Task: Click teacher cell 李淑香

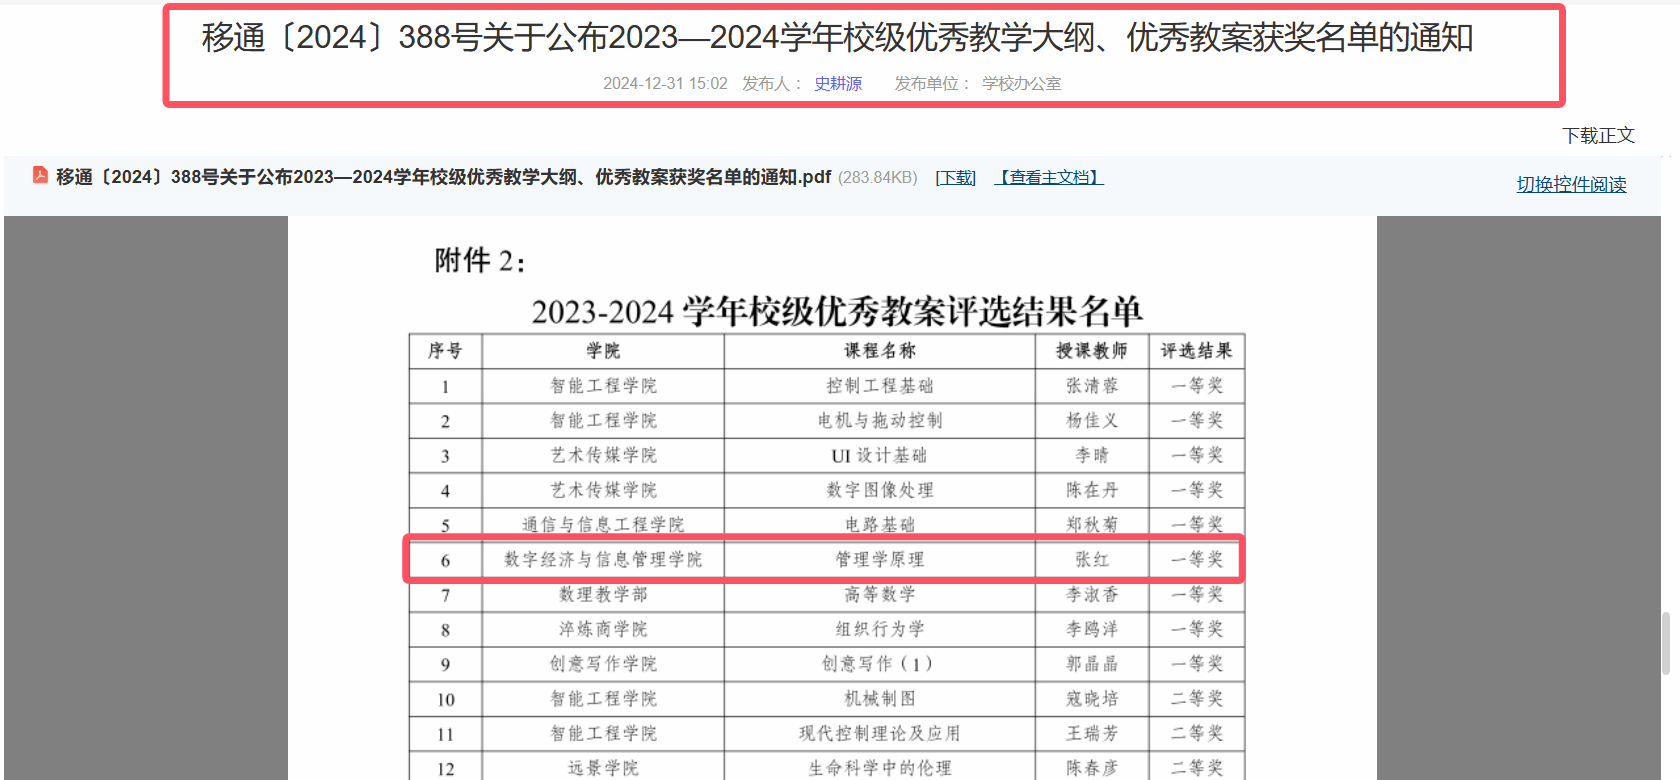Action: pyautogui.click(x=1092, y=595)
